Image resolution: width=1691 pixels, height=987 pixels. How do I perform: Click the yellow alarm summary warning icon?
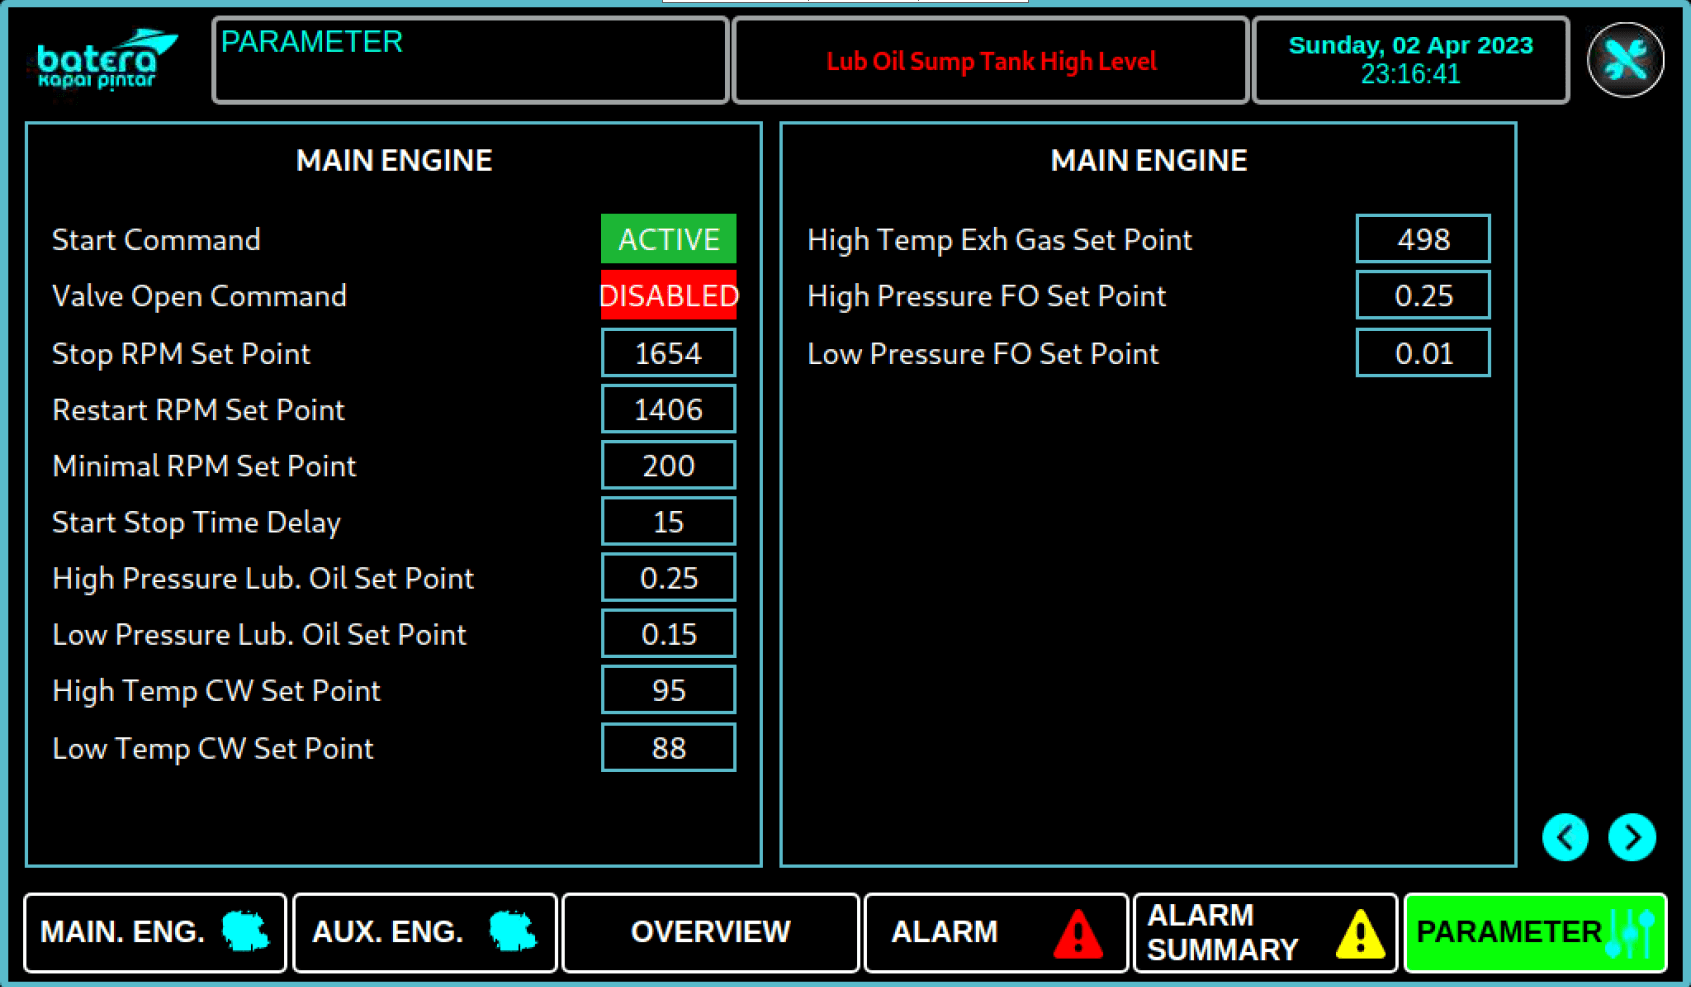tap(1360, 934)
